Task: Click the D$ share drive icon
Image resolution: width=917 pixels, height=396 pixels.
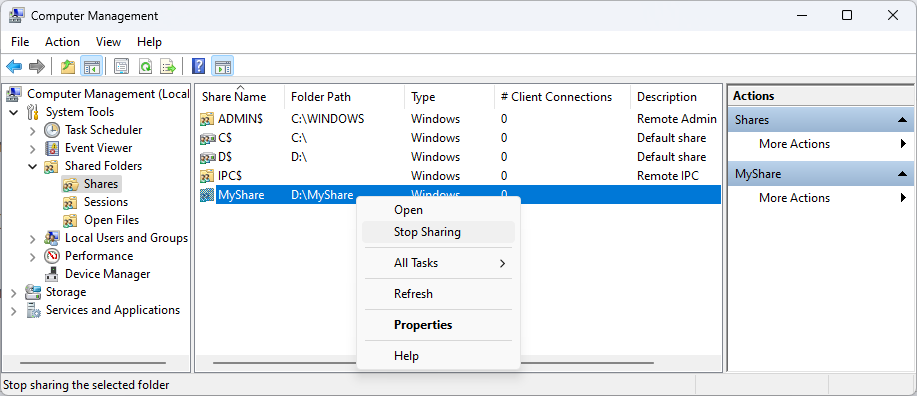Action: coord(207,157)
